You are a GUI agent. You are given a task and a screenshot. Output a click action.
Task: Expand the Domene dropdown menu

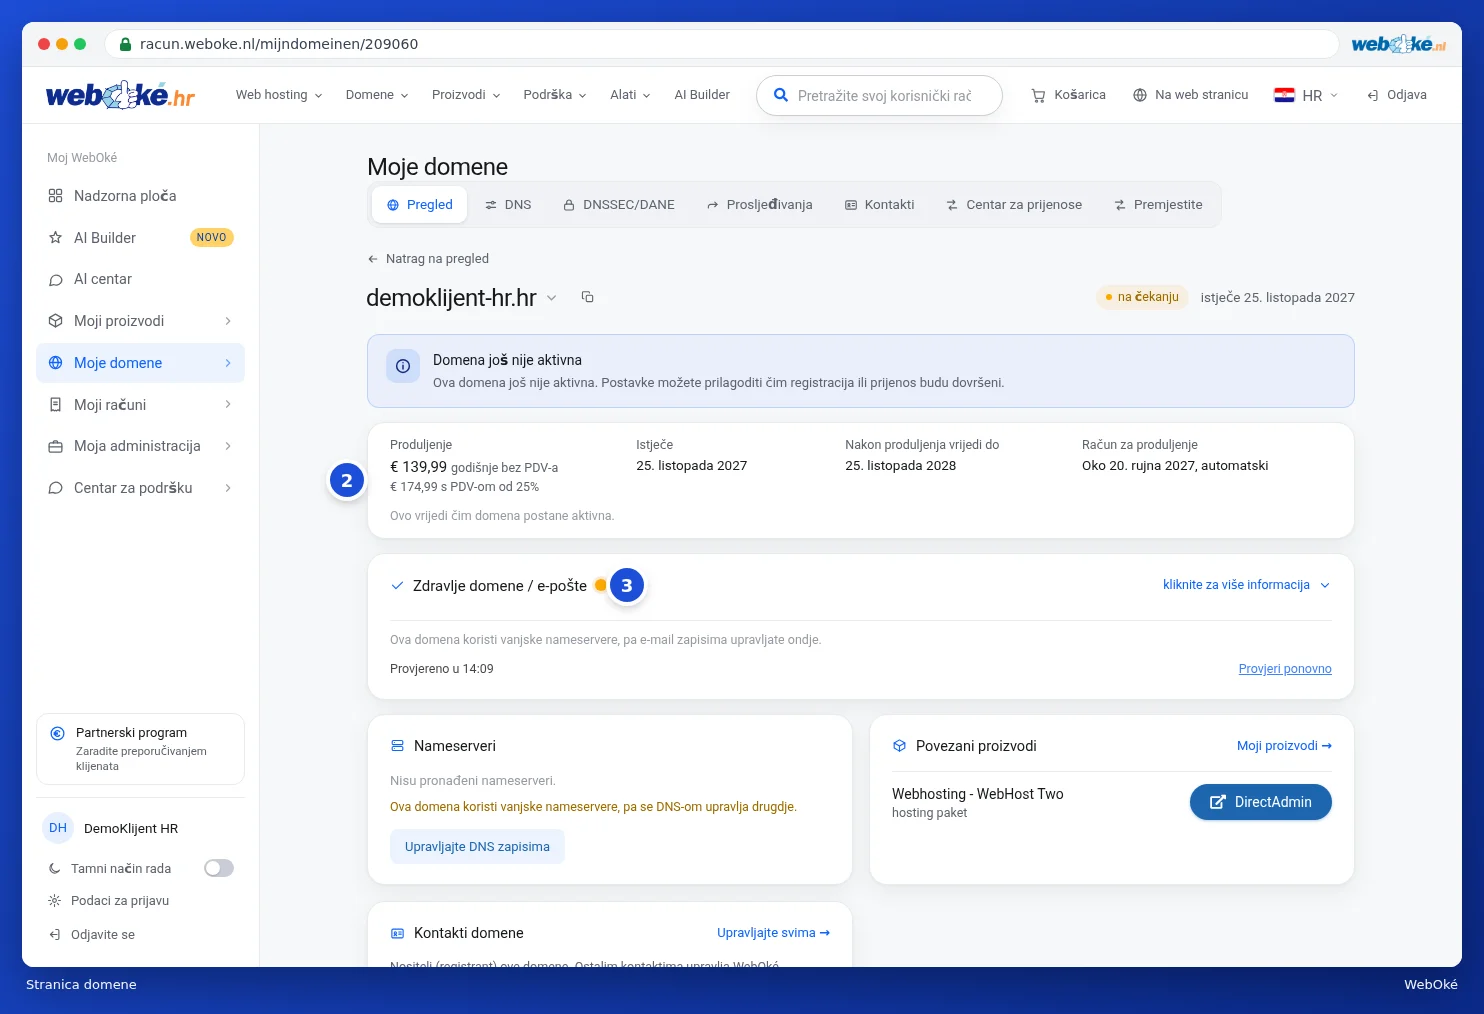(377, 95)
